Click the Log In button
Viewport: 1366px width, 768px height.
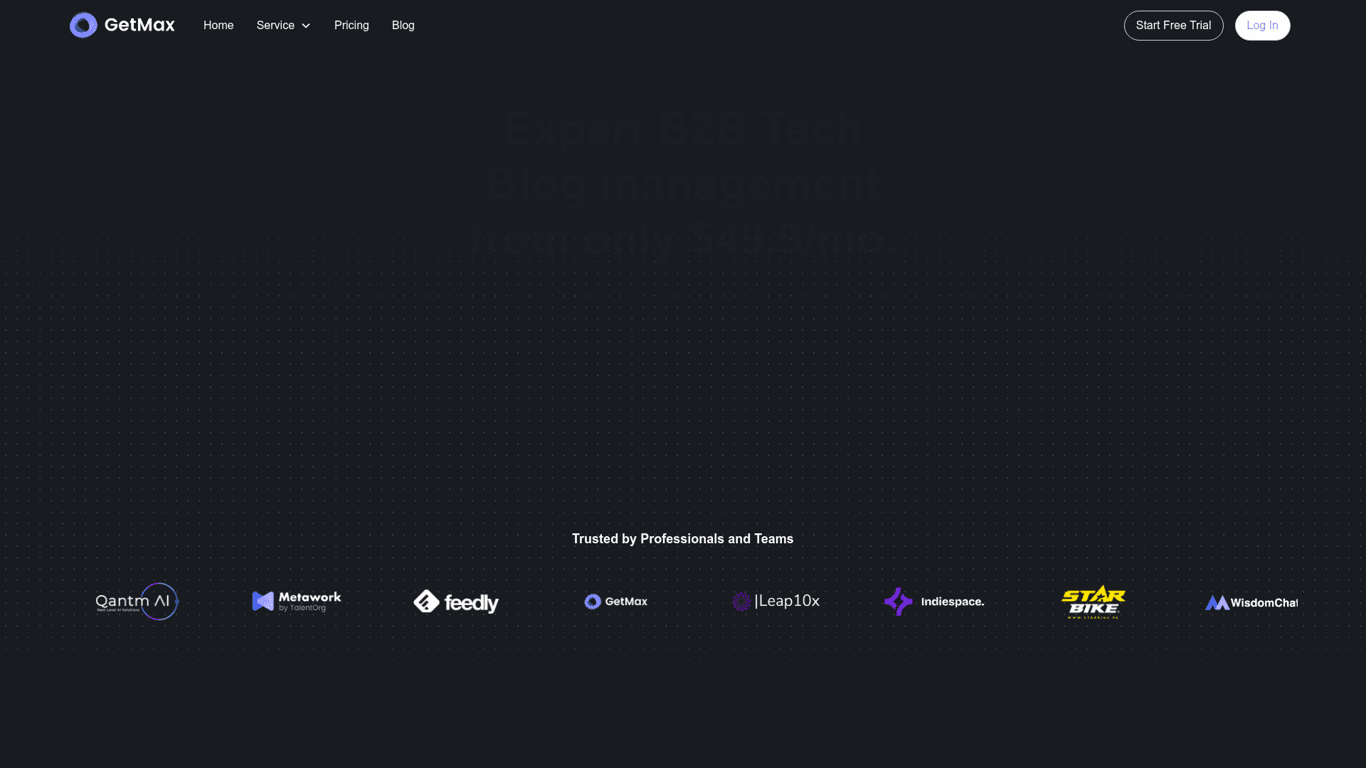[1262, 25]
